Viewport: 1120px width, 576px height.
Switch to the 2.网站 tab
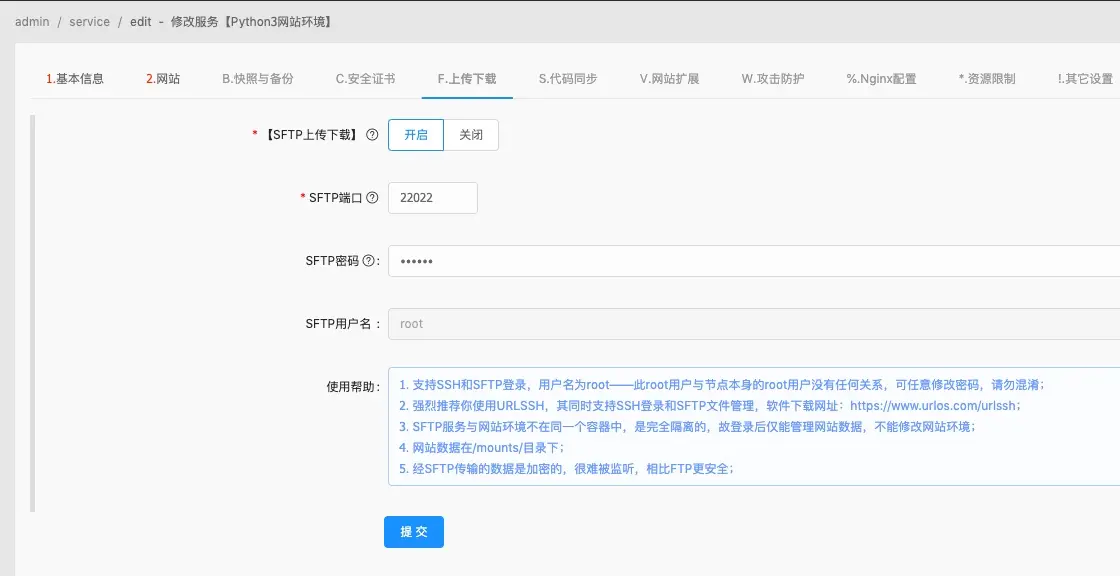click(x=163, y=79)
